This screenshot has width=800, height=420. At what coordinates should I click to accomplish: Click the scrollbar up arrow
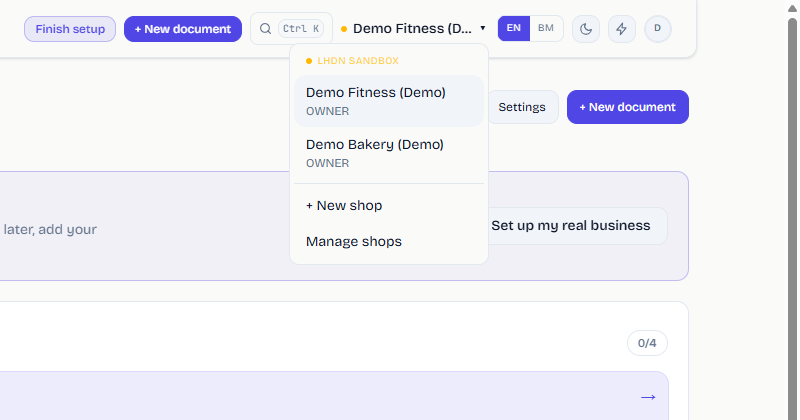pos(792,8)
